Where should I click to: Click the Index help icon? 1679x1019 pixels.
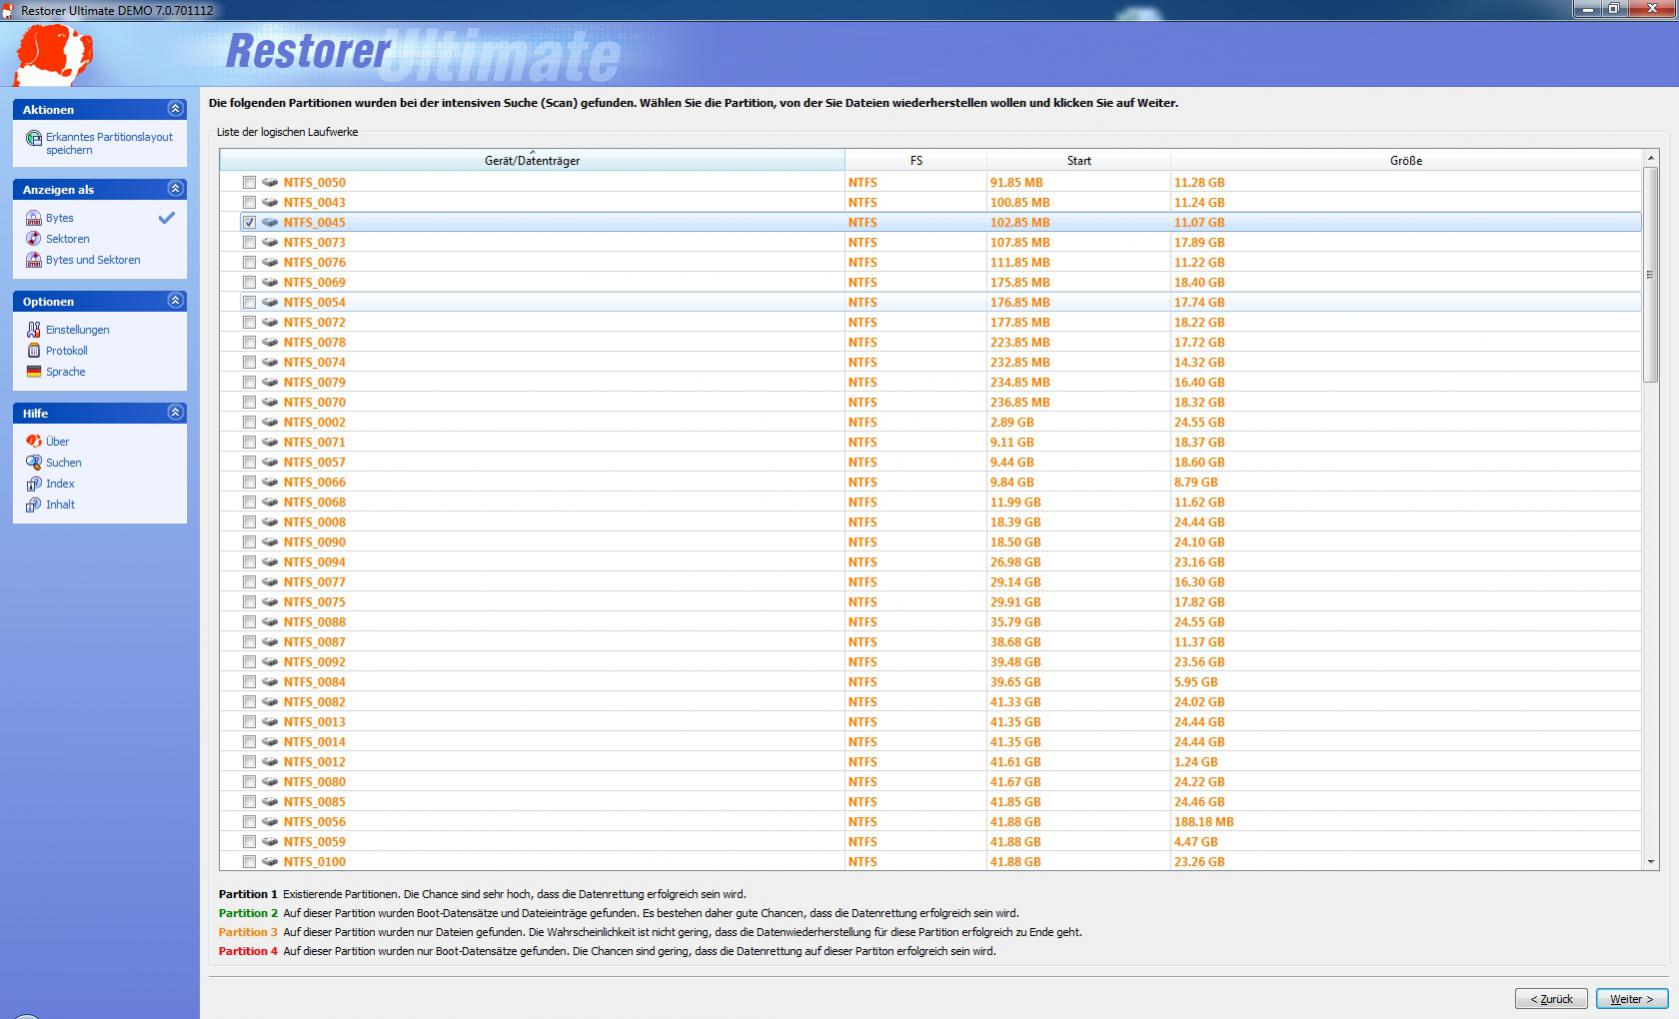[x=34, y=483]
